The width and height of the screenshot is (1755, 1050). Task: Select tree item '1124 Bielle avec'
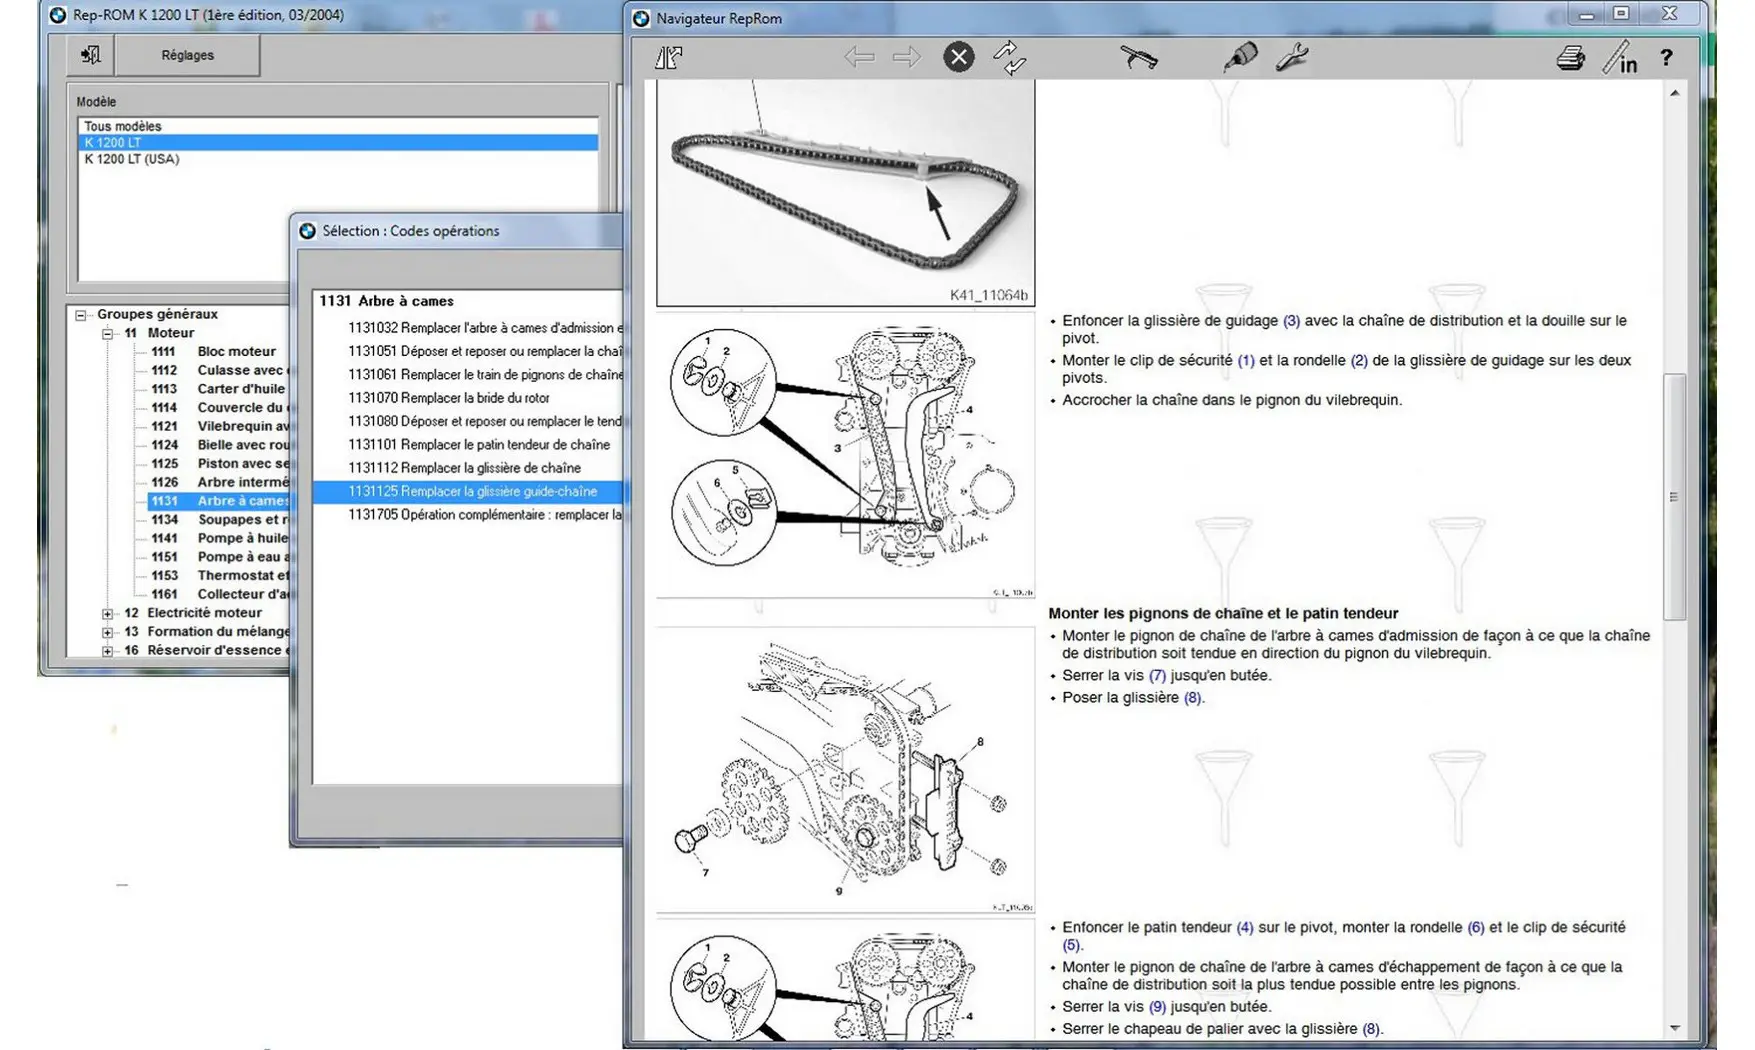click(x=218, y=445)
